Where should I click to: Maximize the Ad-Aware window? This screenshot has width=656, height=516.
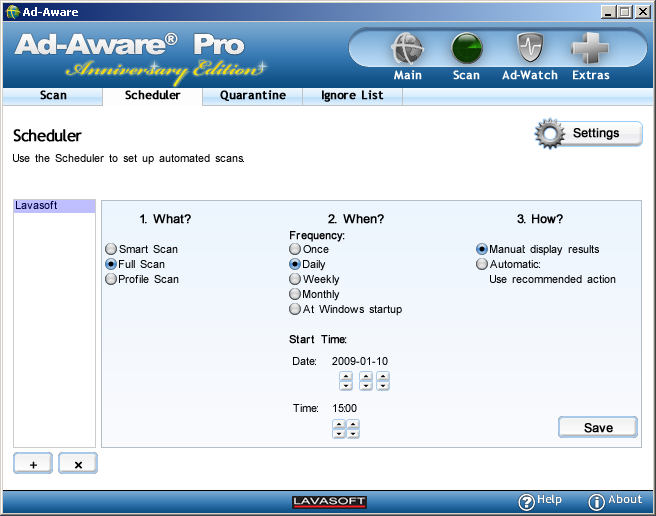pos(625,12)
